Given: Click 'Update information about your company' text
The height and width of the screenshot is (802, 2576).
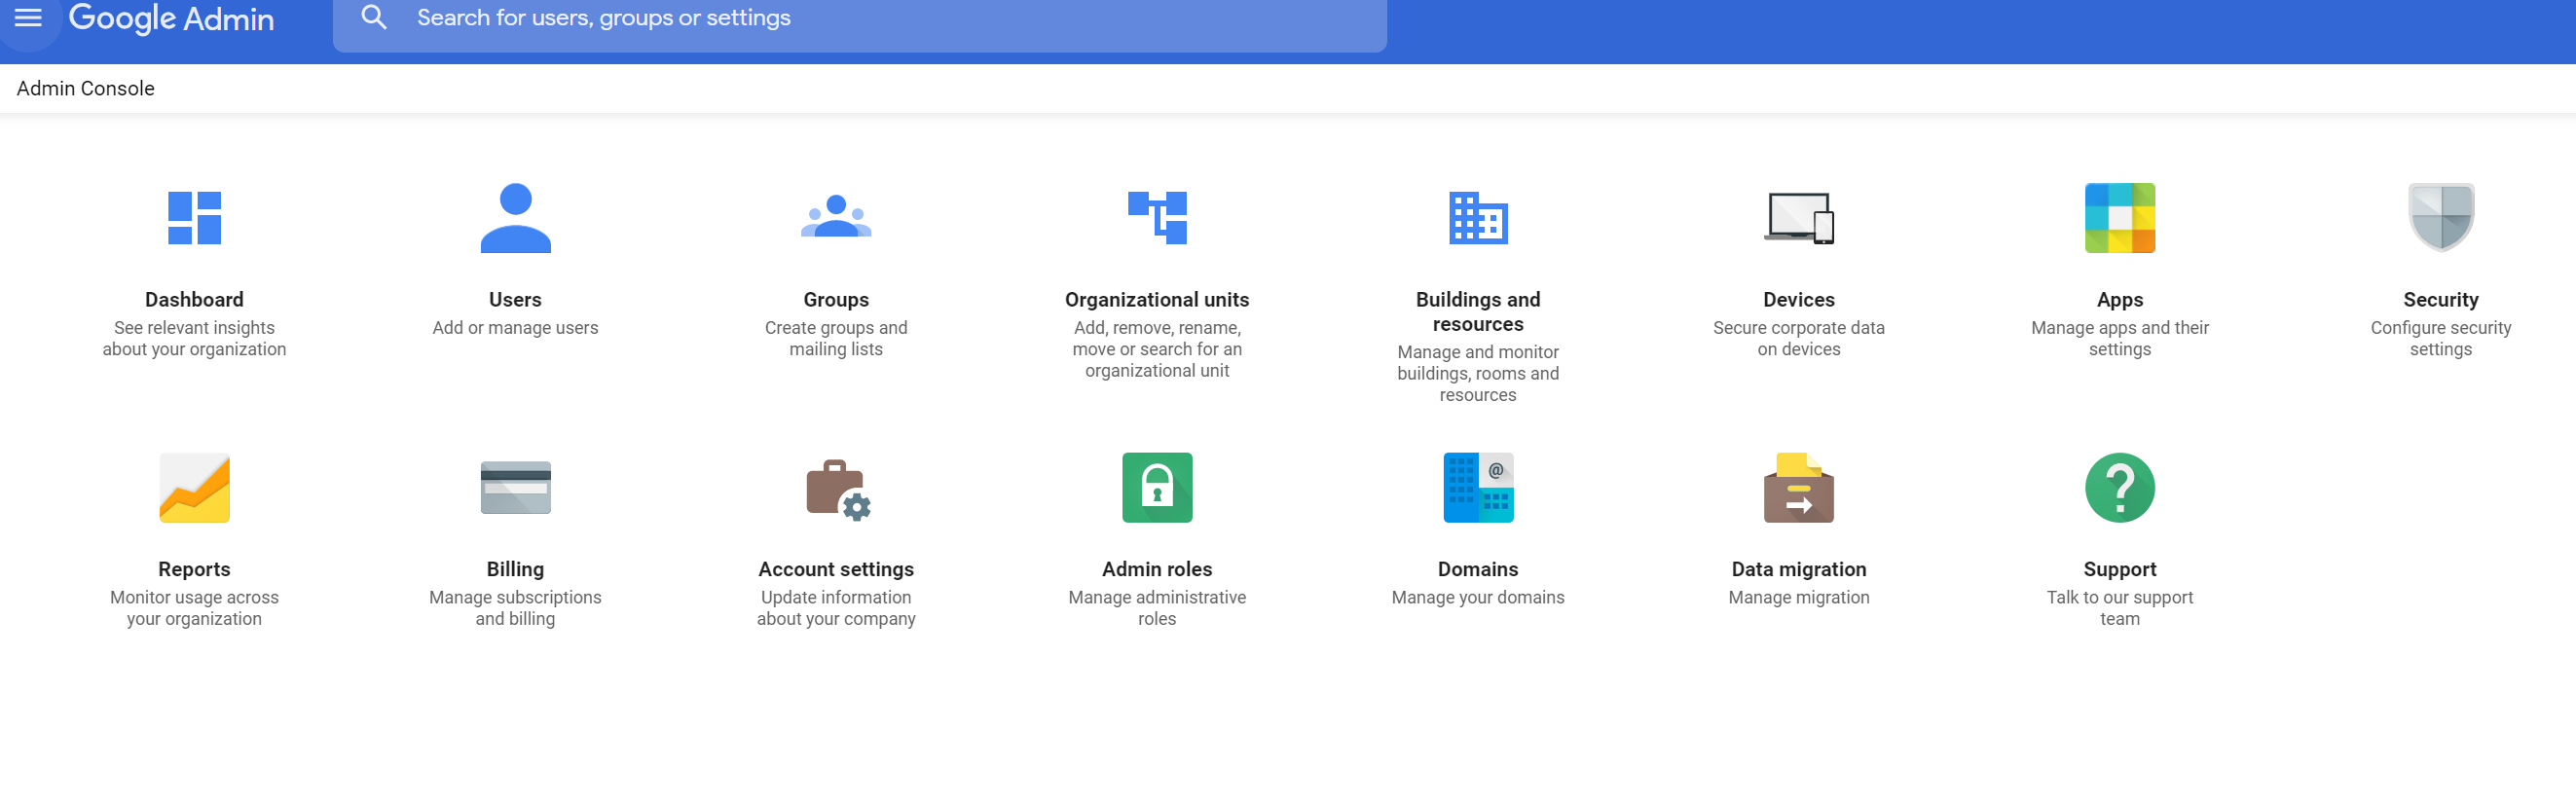Looking at the screenshot, I should pyautogui.click(x=836, y=608).
